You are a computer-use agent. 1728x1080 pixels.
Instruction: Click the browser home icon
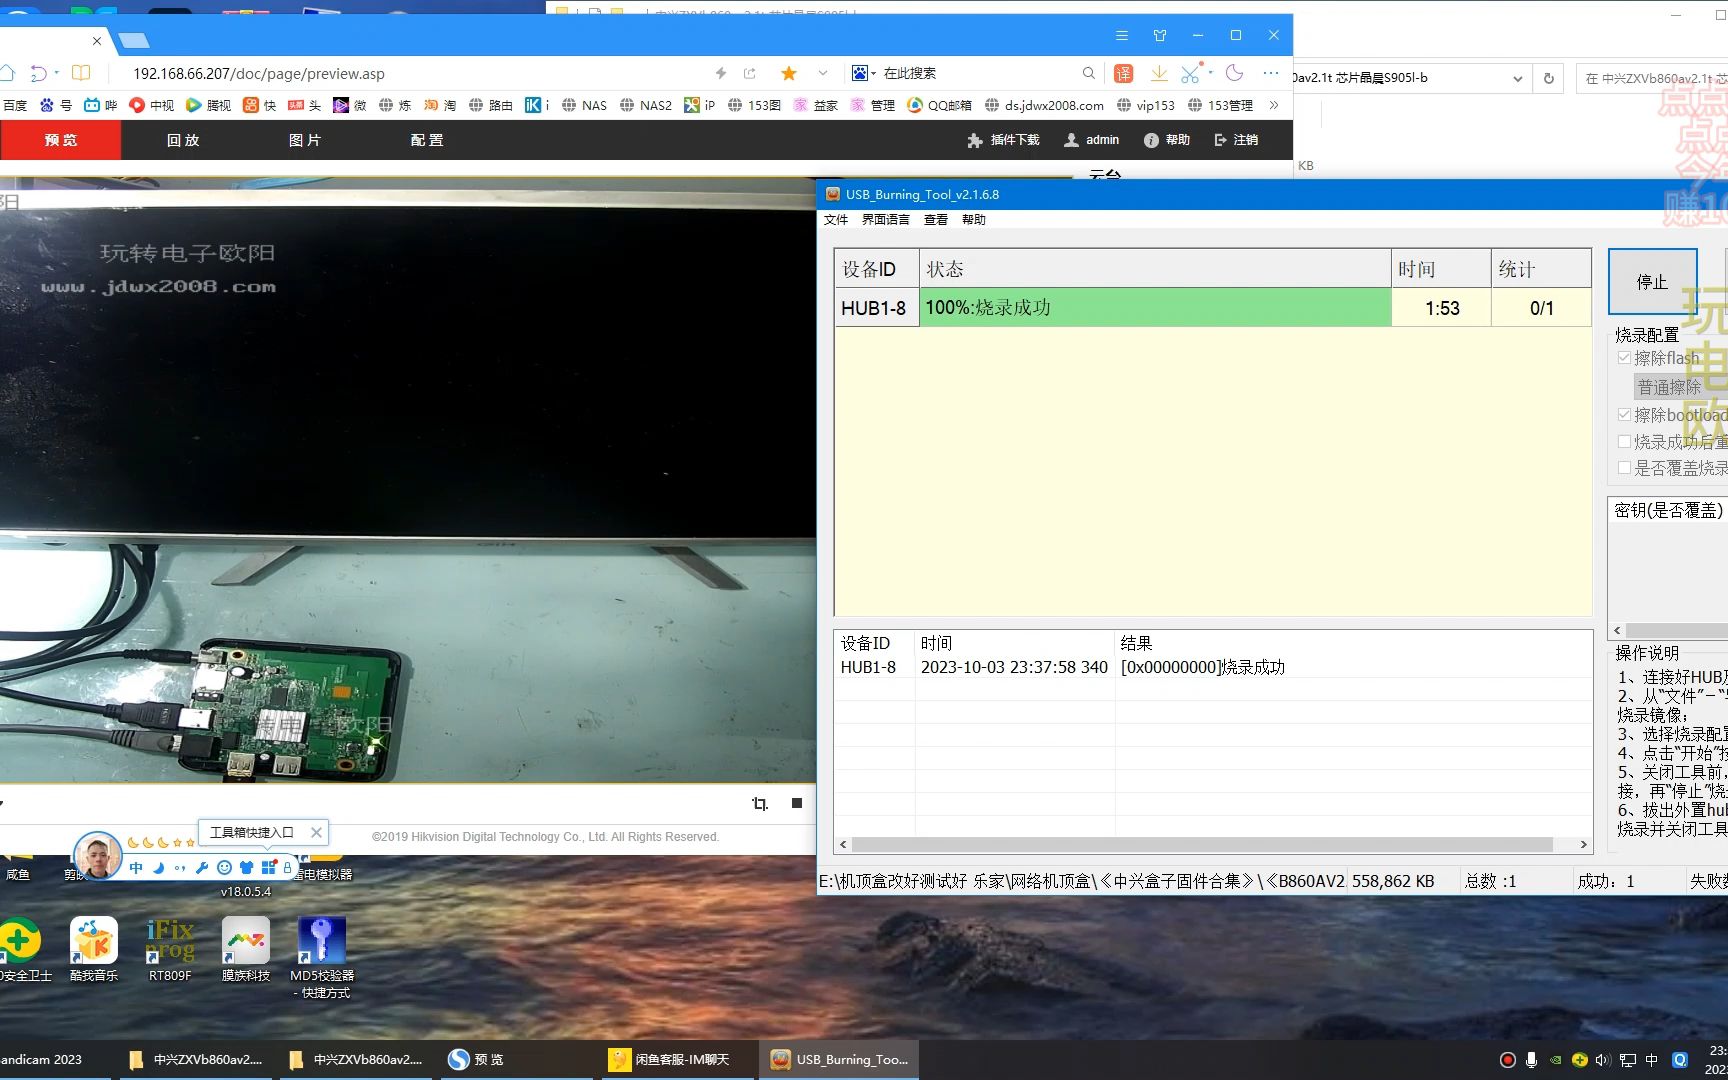tap(6, 73)
